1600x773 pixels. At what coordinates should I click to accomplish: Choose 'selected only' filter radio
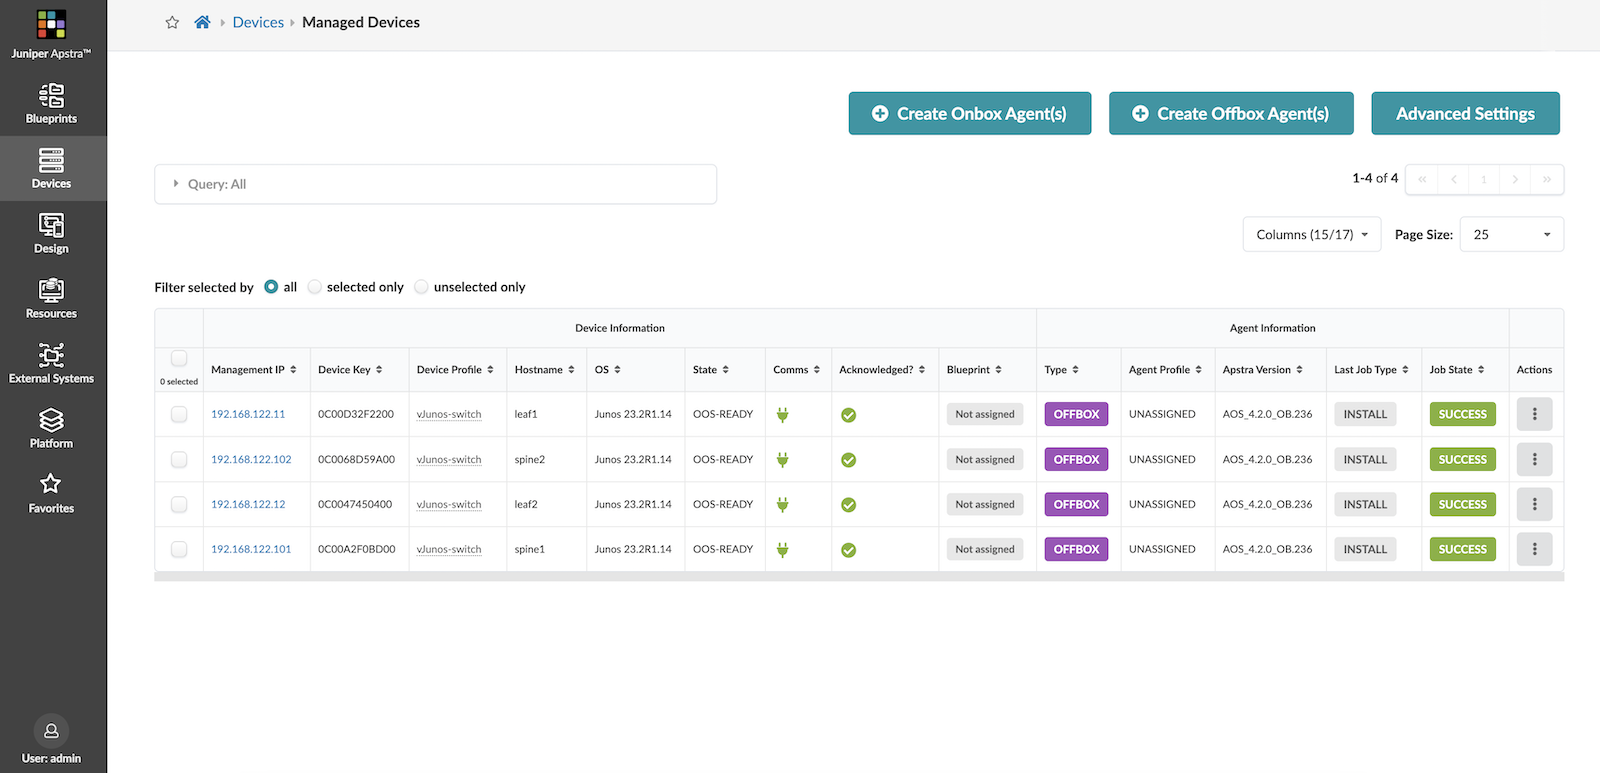tap(315, 287)
